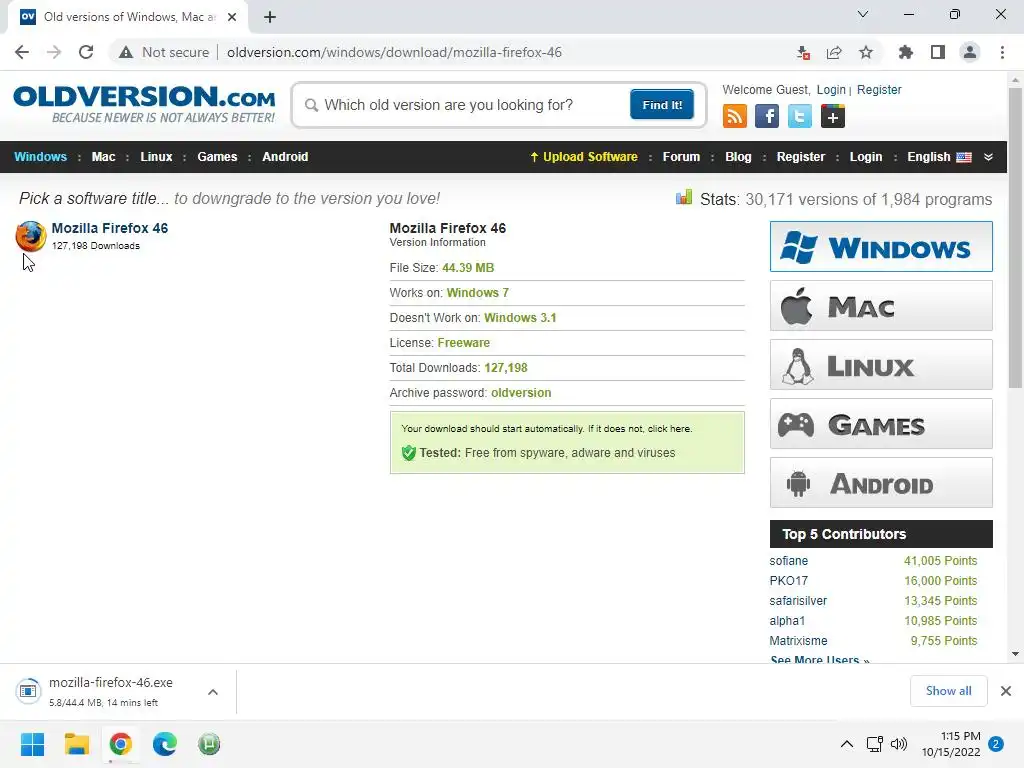
Task: Toggle the Chrome side panel icon
Action: click(938, 52)
